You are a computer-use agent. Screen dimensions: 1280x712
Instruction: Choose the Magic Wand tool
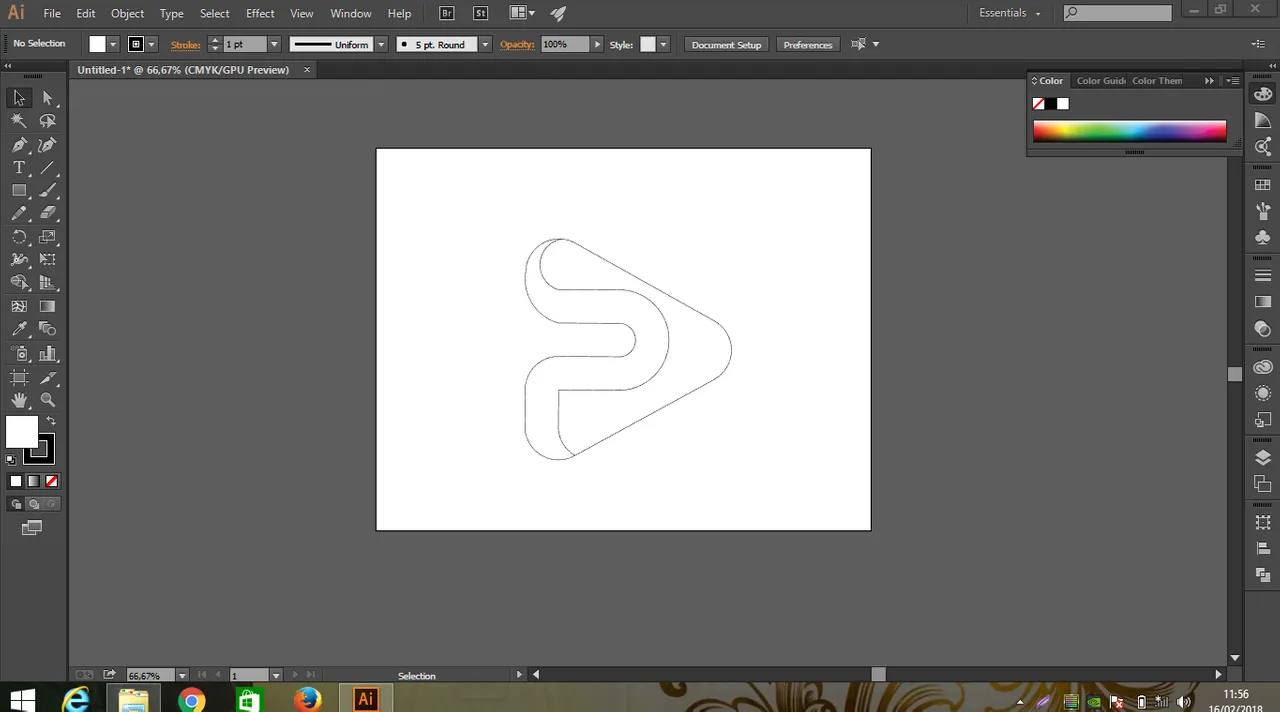pyautogui.click(x=19, y=121)
